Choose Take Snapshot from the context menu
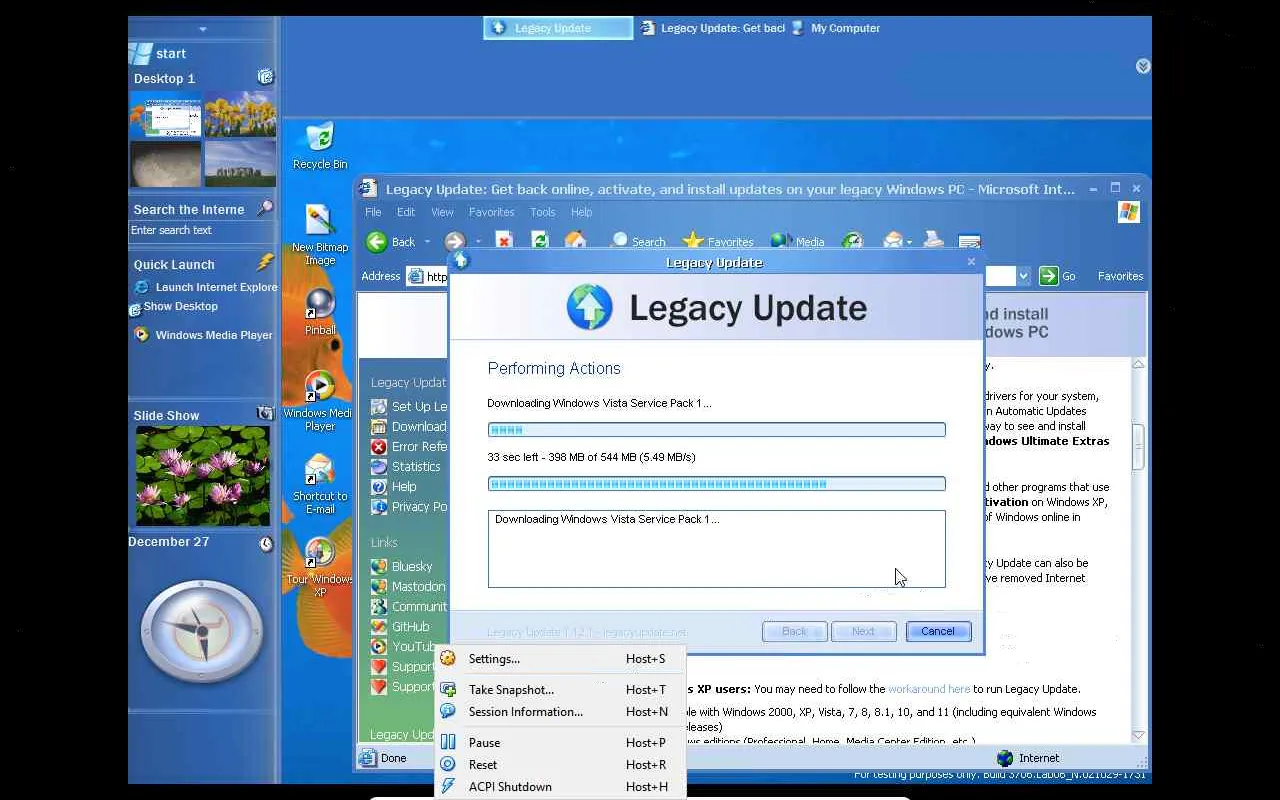This screenshot has height=800, width=1280. click(561, 690)
